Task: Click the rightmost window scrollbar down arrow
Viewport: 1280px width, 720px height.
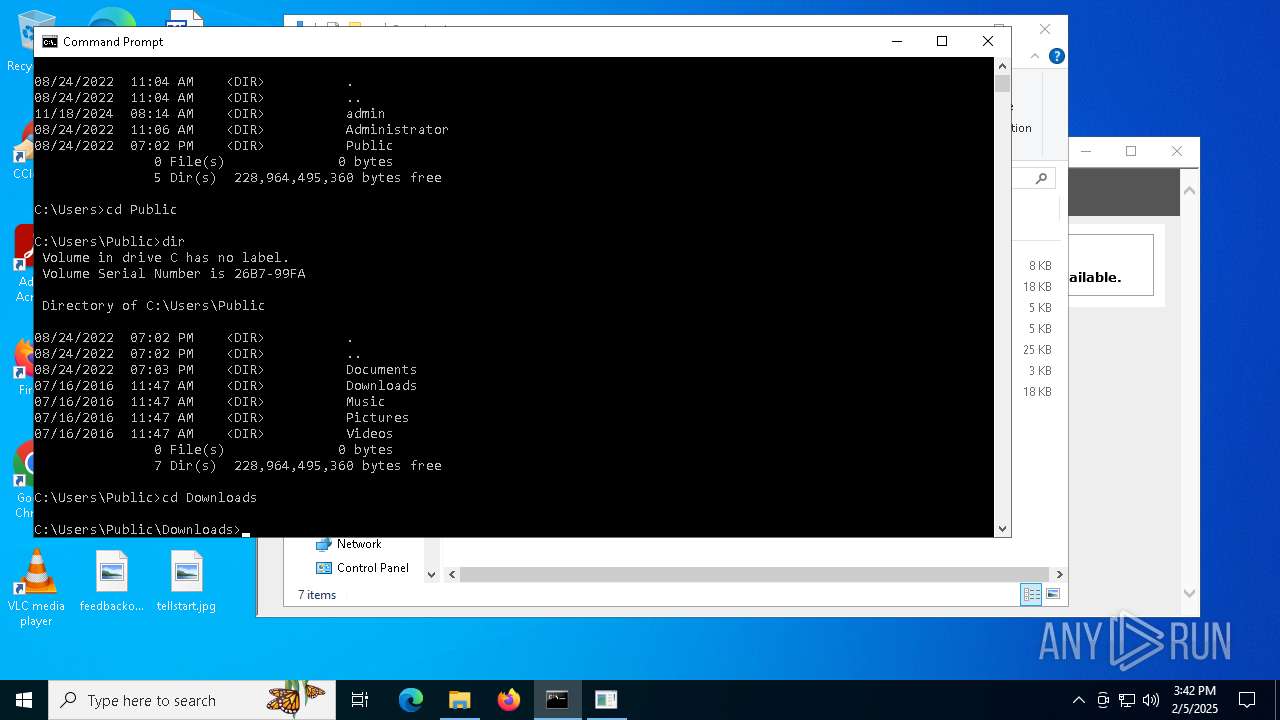Action: pos(1189,593)
